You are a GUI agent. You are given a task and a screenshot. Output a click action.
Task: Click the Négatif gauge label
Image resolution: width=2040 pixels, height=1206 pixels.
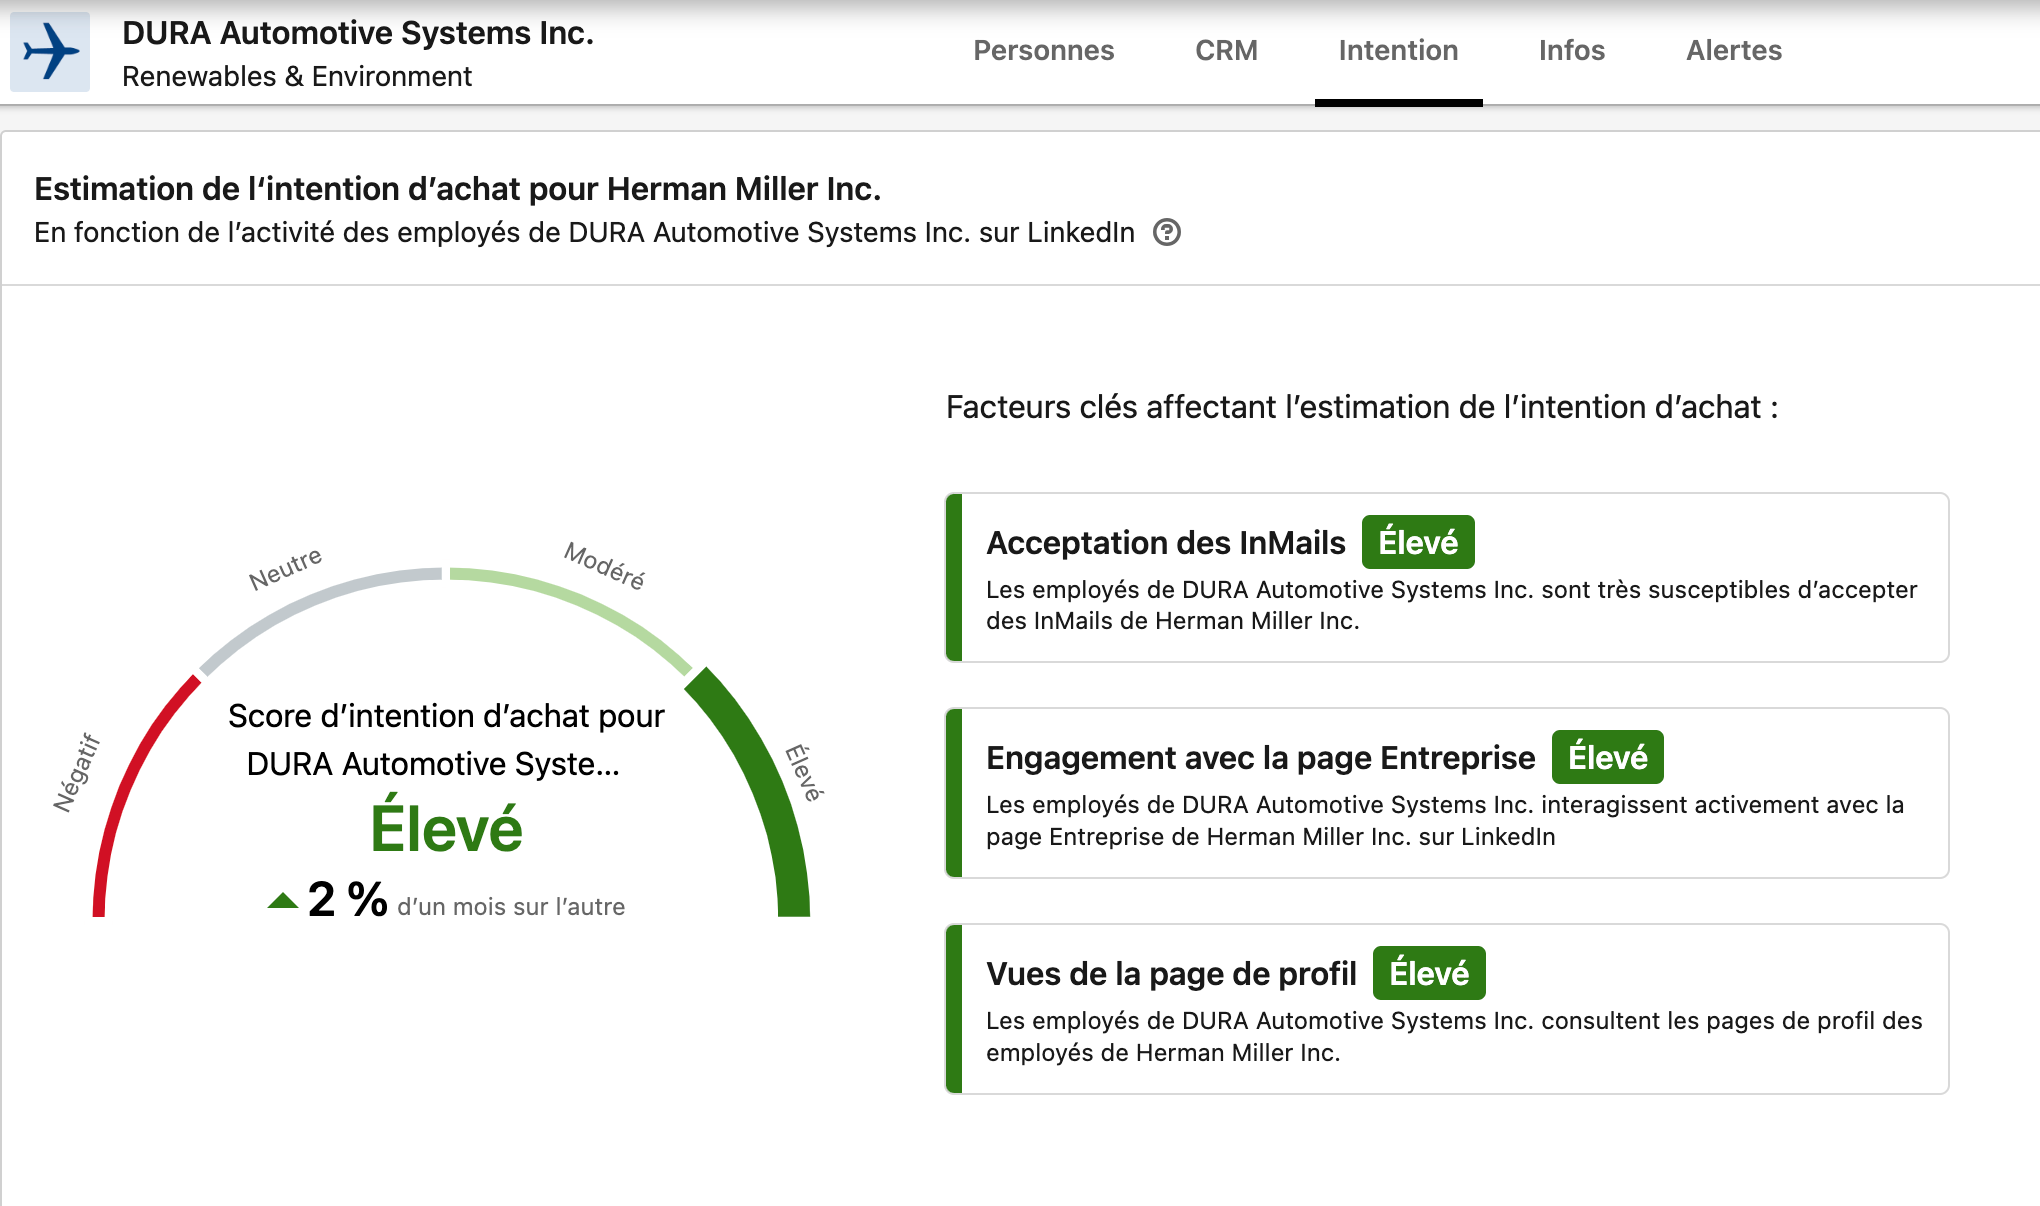pyautogui.click(x=77, y=772)
